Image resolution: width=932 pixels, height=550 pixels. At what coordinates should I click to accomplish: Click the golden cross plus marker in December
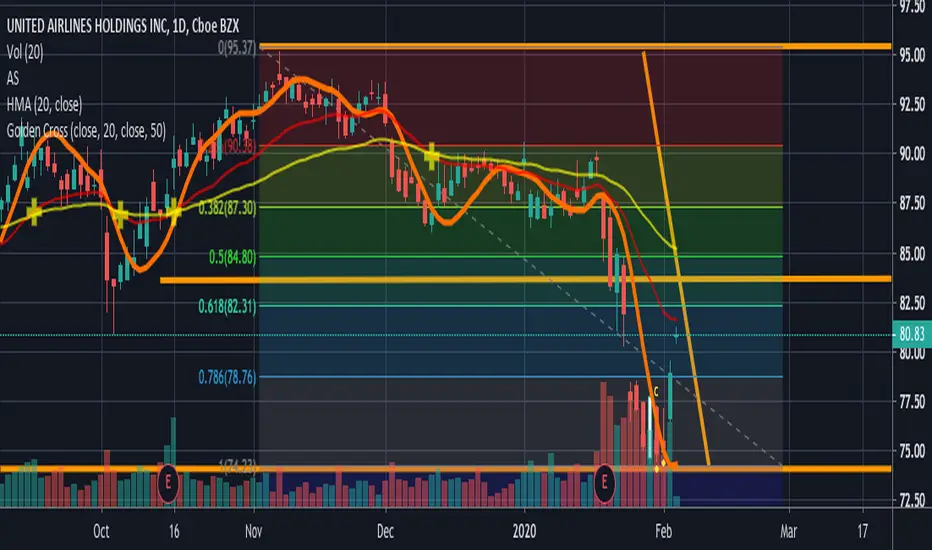point(432,156)
